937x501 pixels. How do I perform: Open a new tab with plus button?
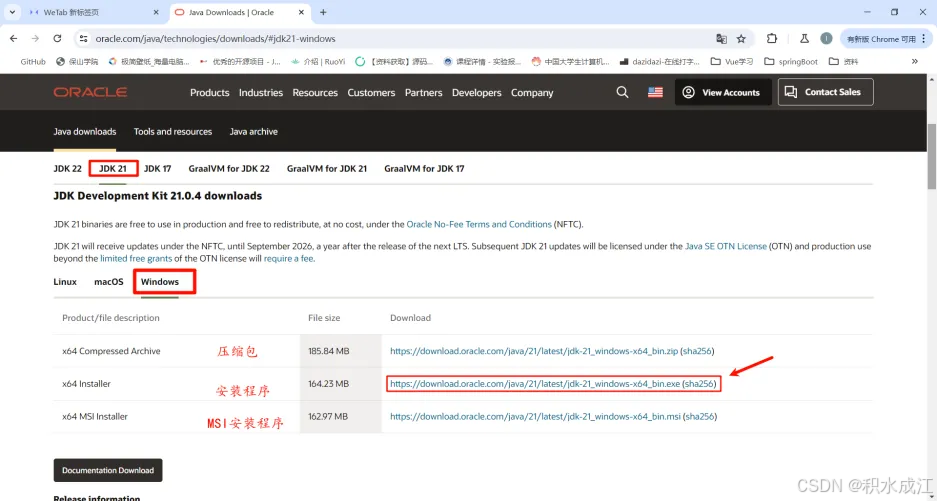click(323, 12)
